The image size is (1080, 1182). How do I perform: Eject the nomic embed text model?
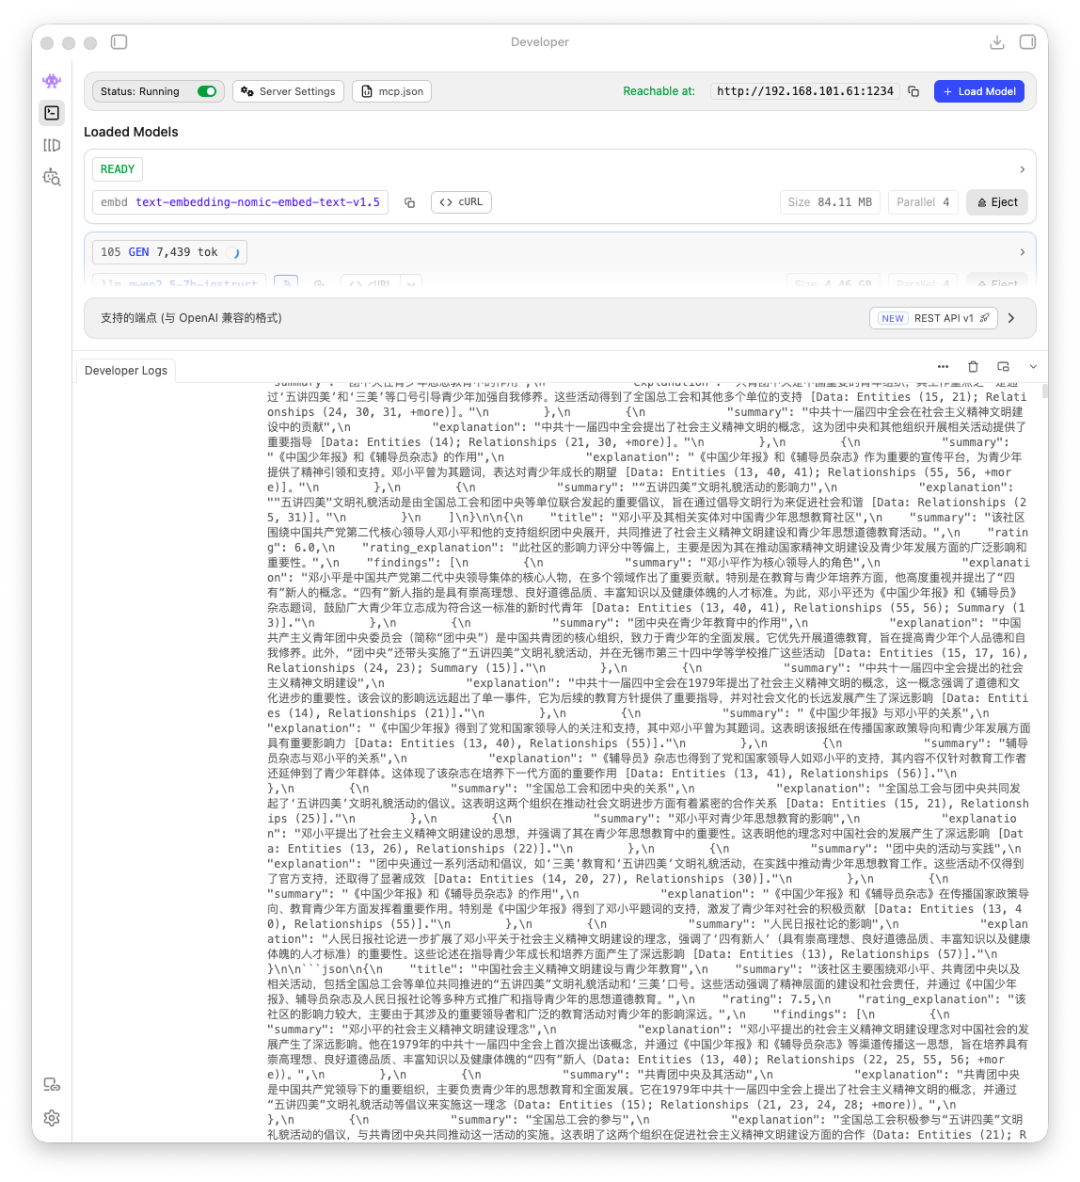[997, 202]
